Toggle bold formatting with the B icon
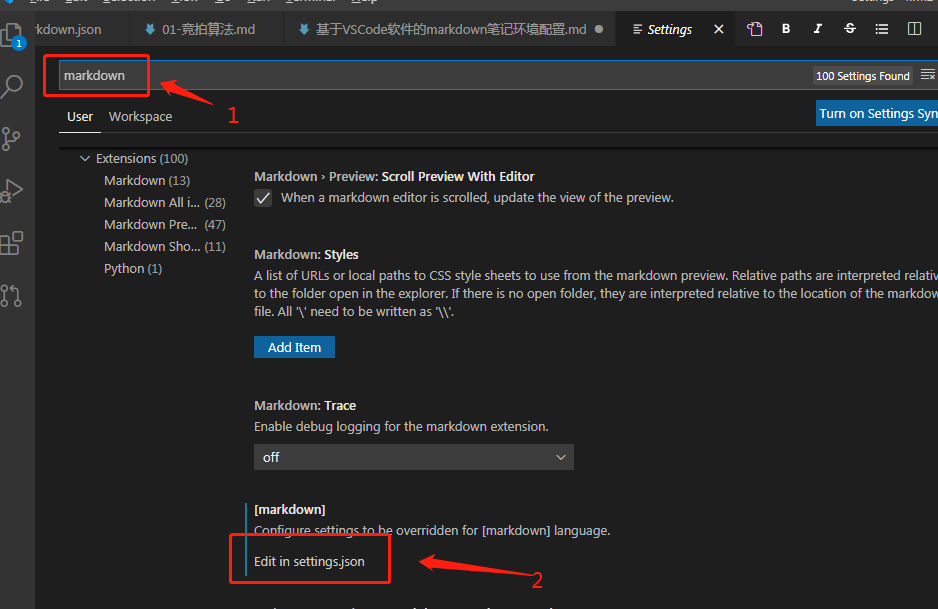 pos(786,28)
